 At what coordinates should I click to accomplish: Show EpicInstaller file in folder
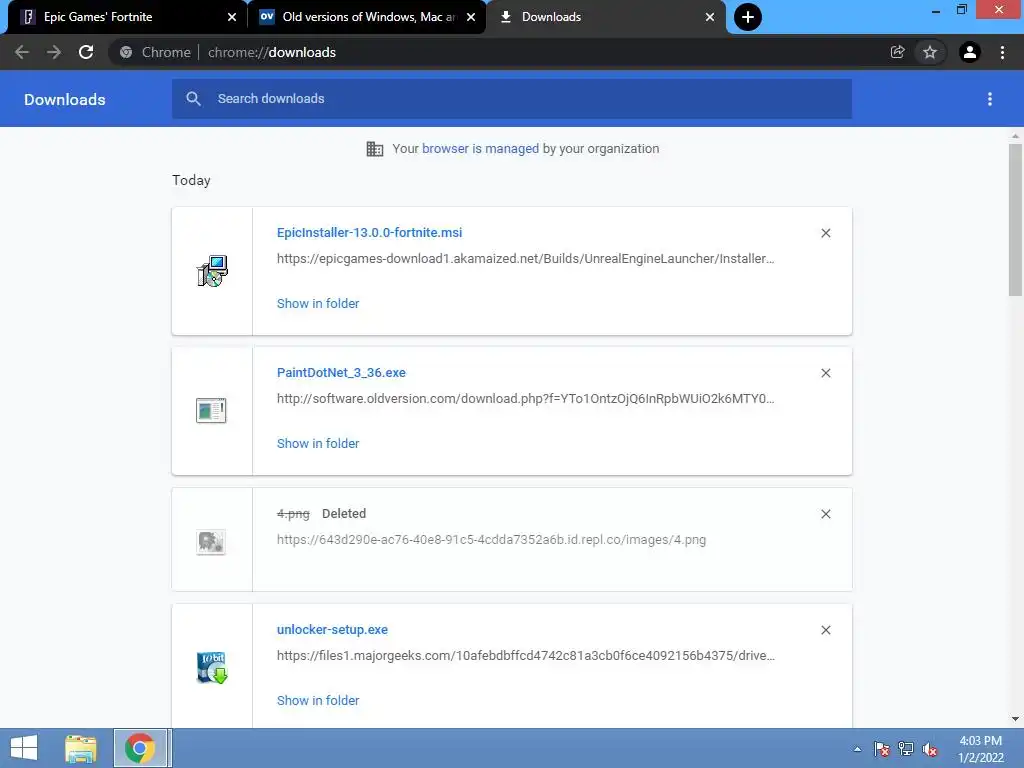coord(318,304)
